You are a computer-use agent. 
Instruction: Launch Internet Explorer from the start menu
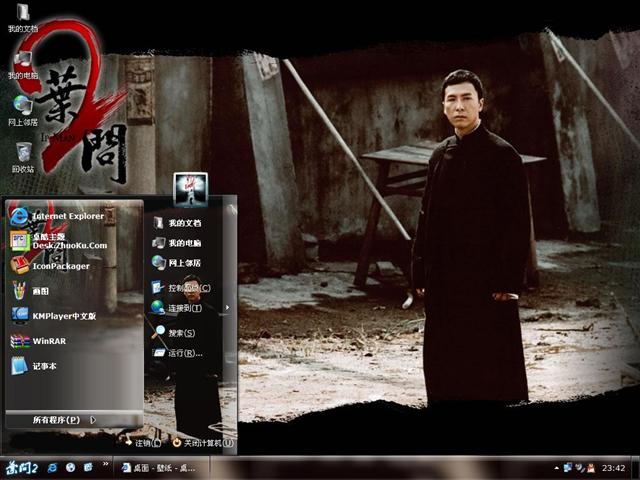point(57,216)
